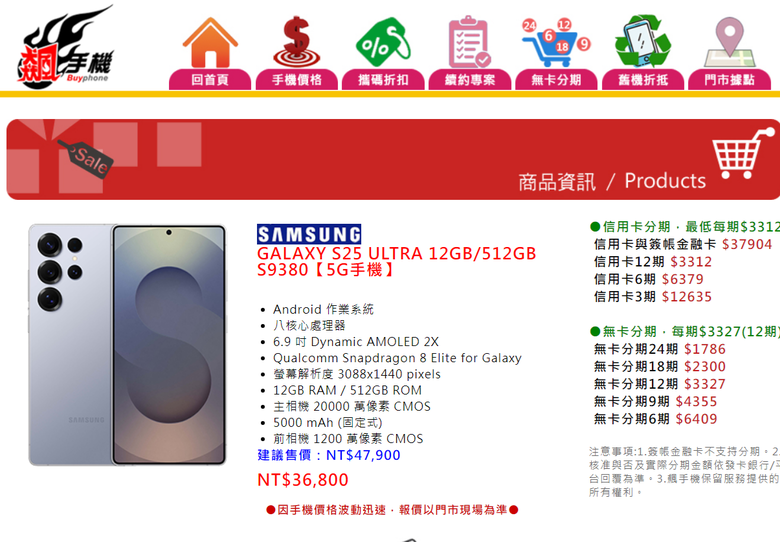Open the green phone recycling icon
Image resolution: width=780 pixels, height=542 pixels.
pyautogui.click(x=643, y=41)
